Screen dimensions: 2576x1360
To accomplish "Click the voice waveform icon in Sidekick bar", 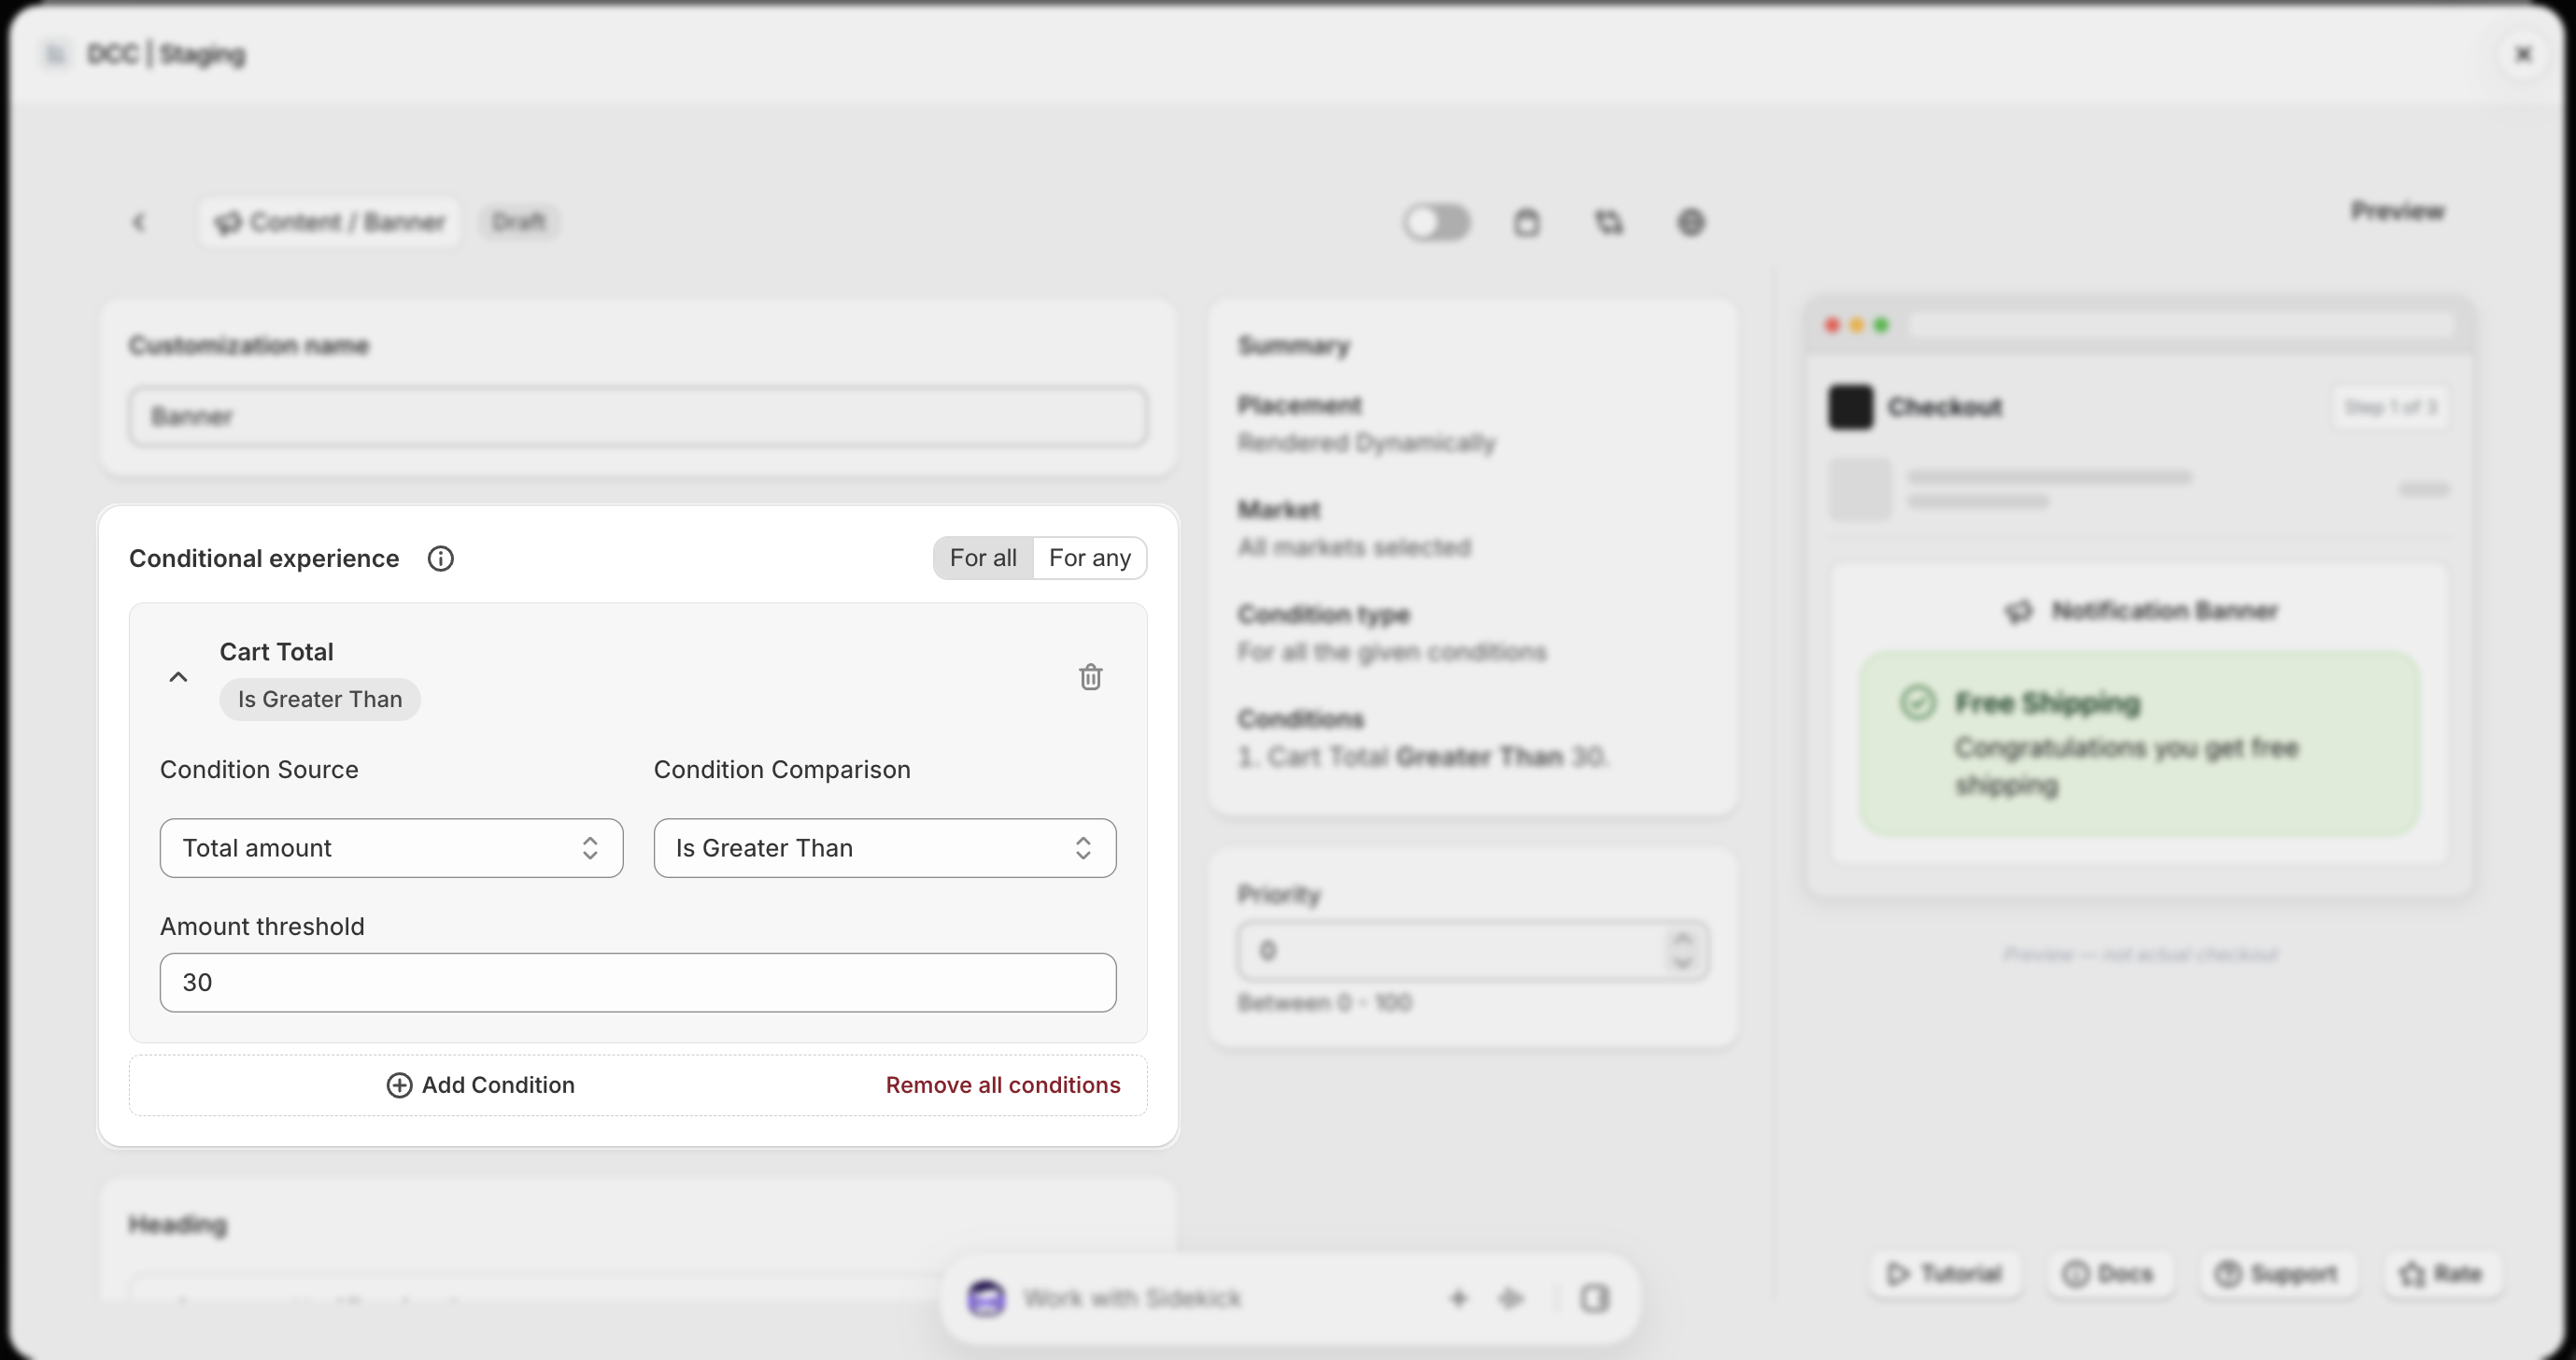I will pos(1510,1298).
